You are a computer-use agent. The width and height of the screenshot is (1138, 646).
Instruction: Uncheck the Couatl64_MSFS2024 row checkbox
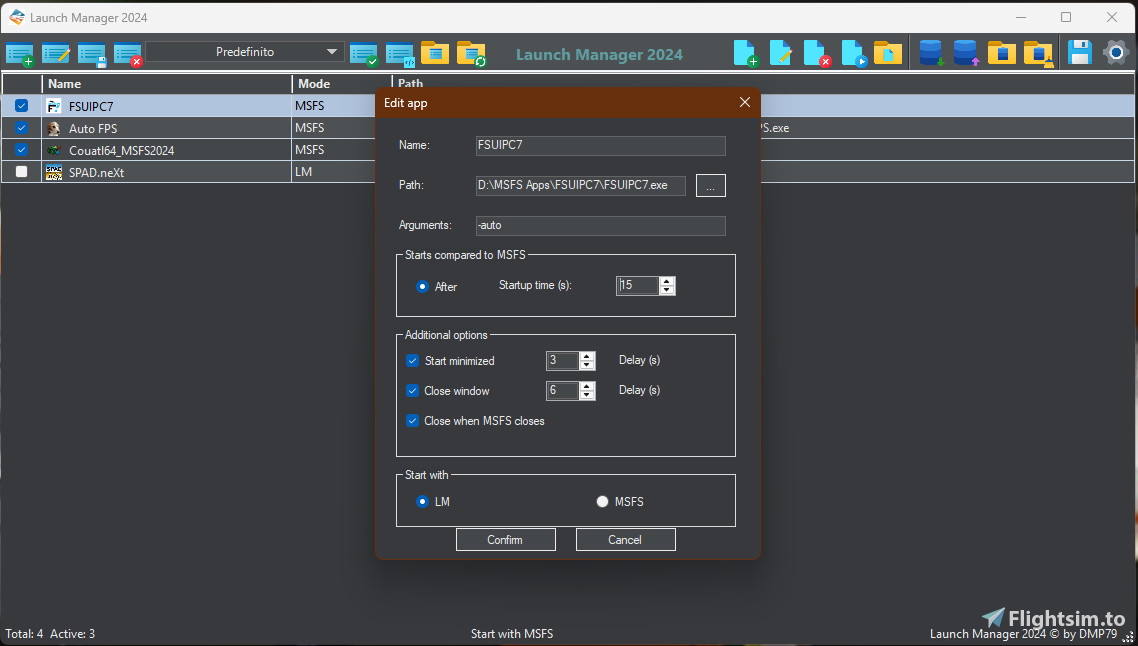22,150
